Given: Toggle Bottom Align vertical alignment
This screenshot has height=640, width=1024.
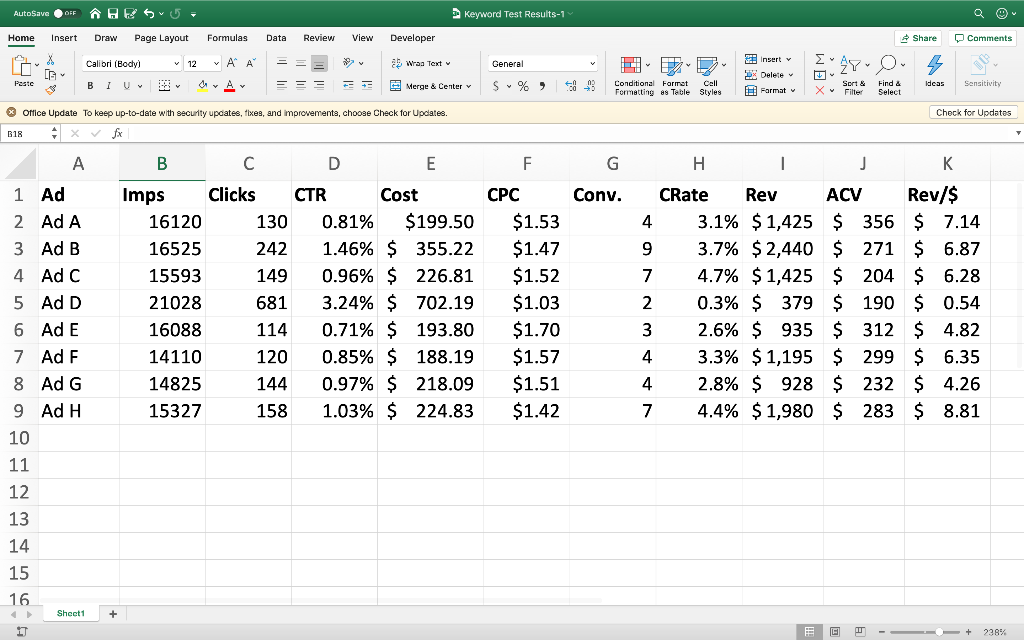Looking at the screenshot, I should [319, 63].
